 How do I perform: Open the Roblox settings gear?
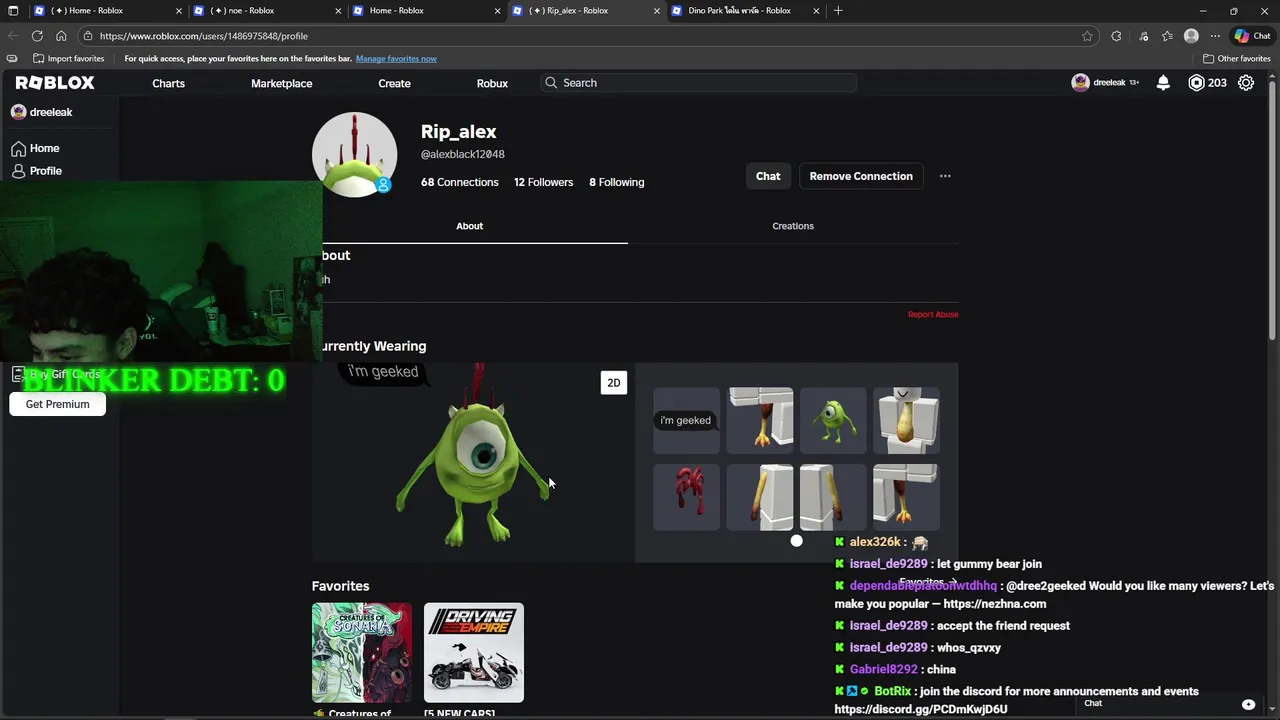pyautogui.click(x=1246, y=83)
